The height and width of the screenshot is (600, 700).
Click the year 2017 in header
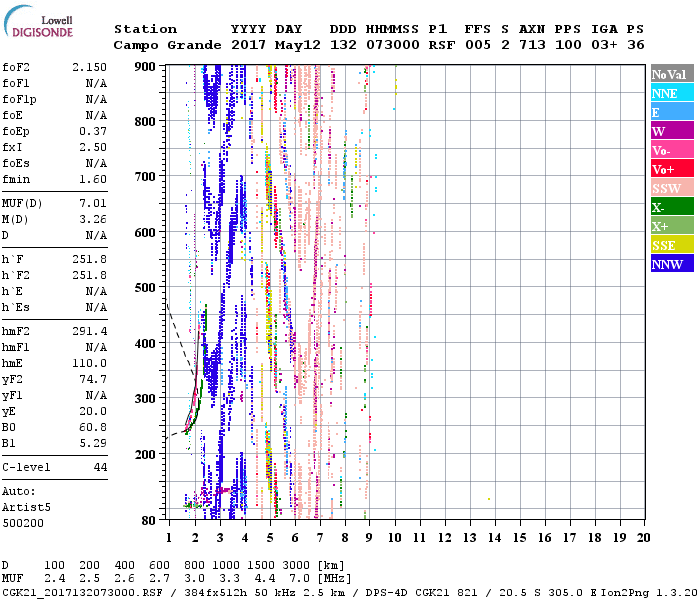pyautogui.click(x=248, y=45)
